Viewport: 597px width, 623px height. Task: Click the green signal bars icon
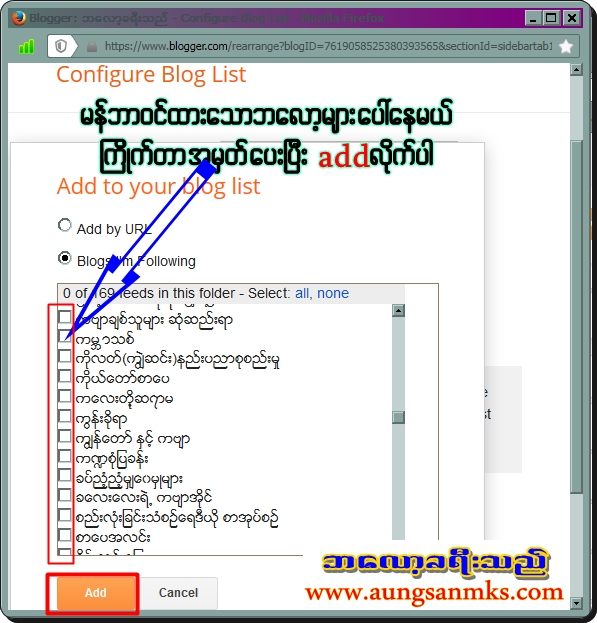click(x=27, y=46)
